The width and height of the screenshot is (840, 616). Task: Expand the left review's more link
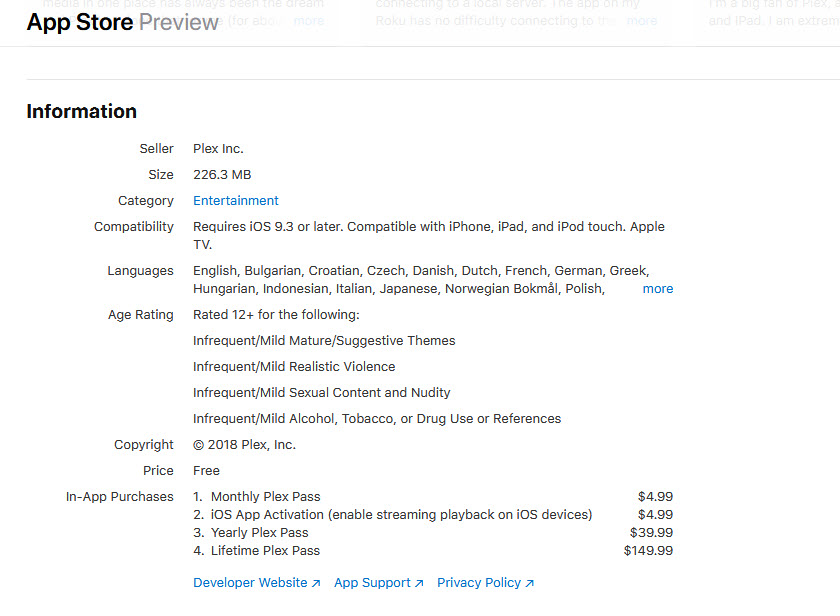click(309, 21)
